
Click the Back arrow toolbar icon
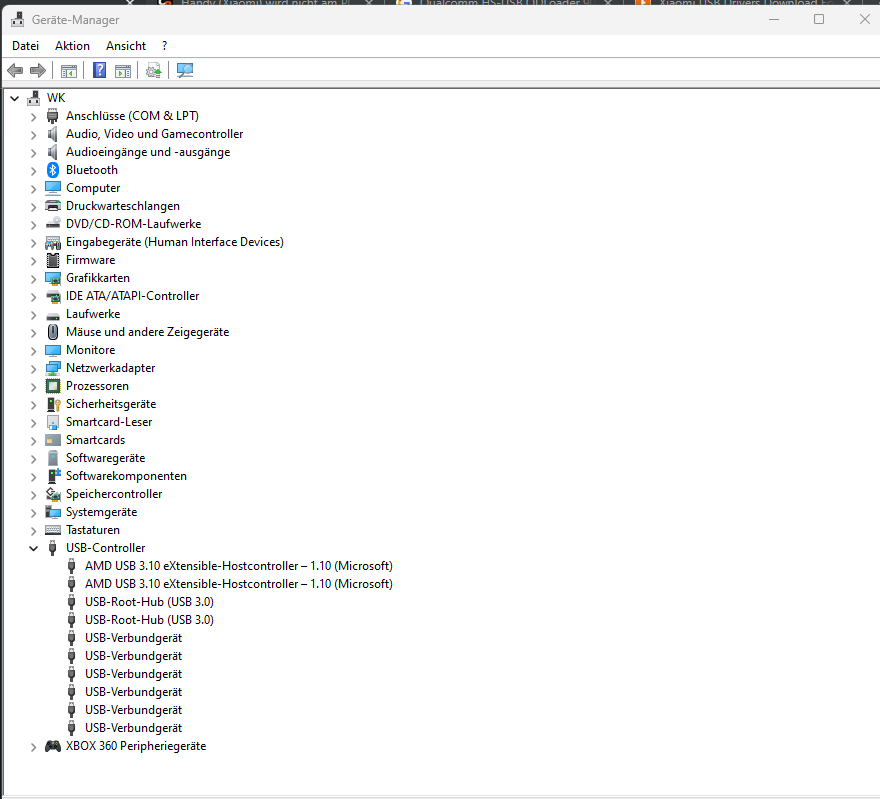(15, 71)
